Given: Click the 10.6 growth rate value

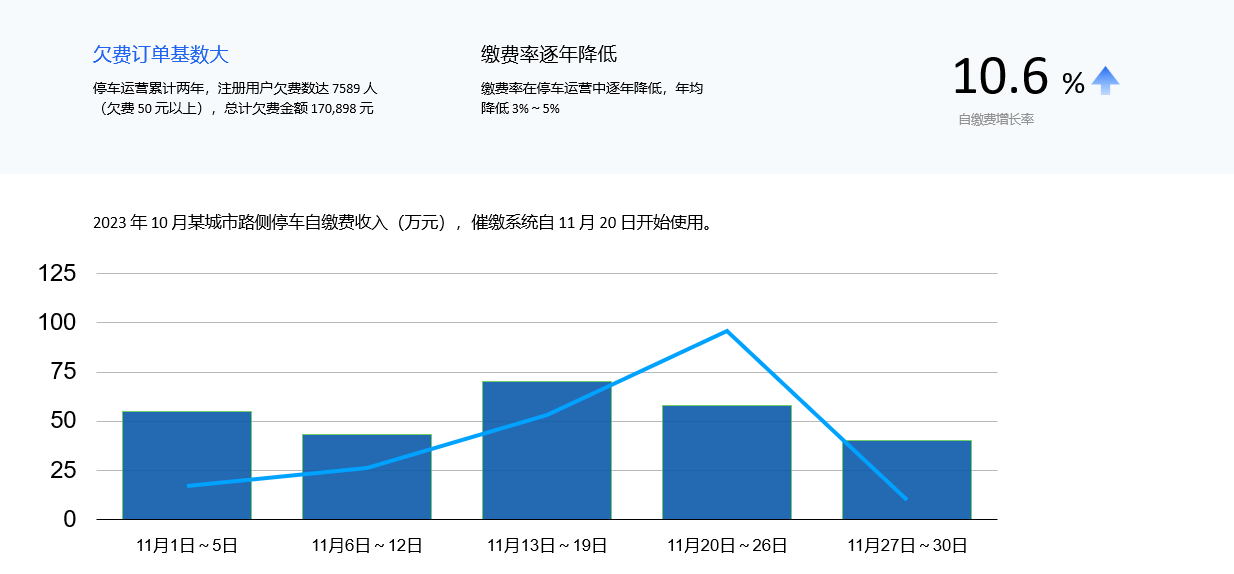Looking at the screenshot, I should click(x=1000, y=77).
